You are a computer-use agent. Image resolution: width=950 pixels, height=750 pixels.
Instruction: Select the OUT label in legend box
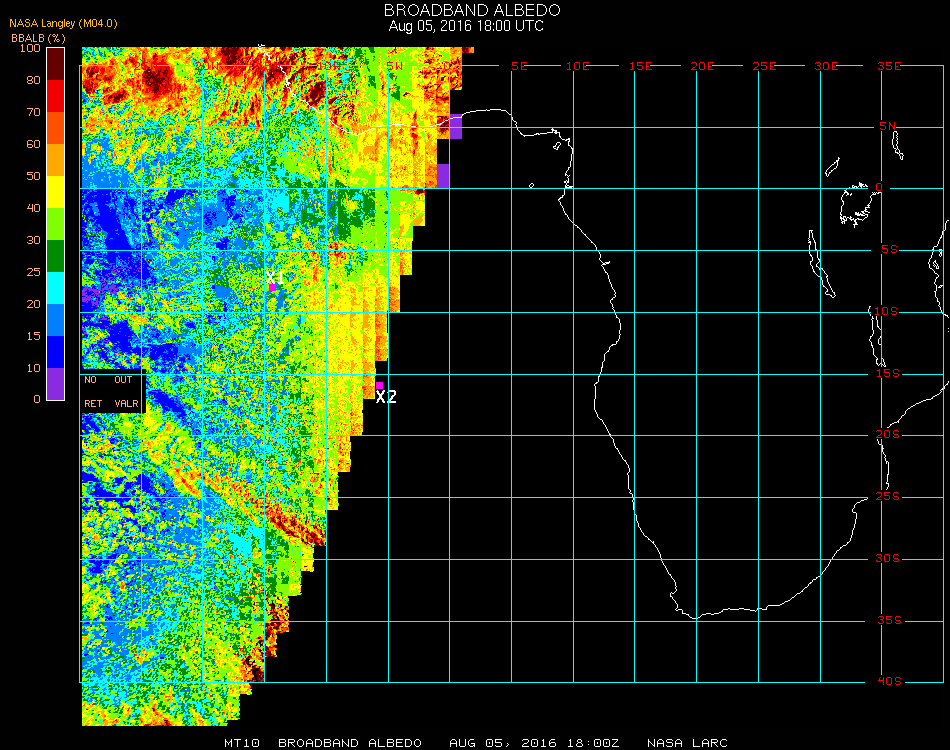123,380
